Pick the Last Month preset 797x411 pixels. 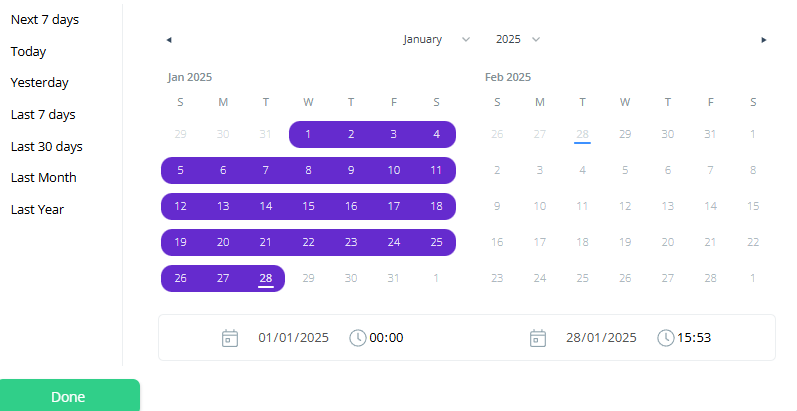click(44, 178)
